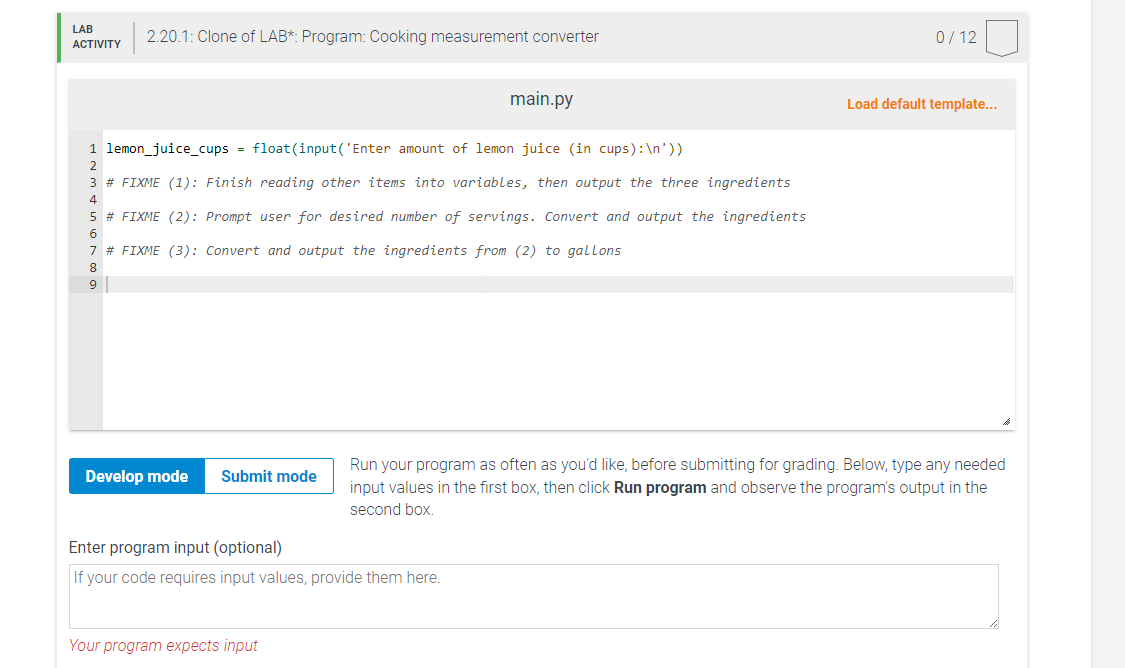This screenshot has height=668, width=1125.
Task: Click the program input text box
Action: pyautogui.click(x=534, y=596)
